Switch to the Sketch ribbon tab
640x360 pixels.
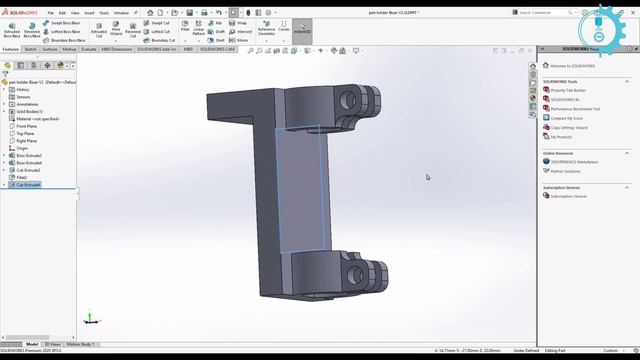(x=30, y=49)
